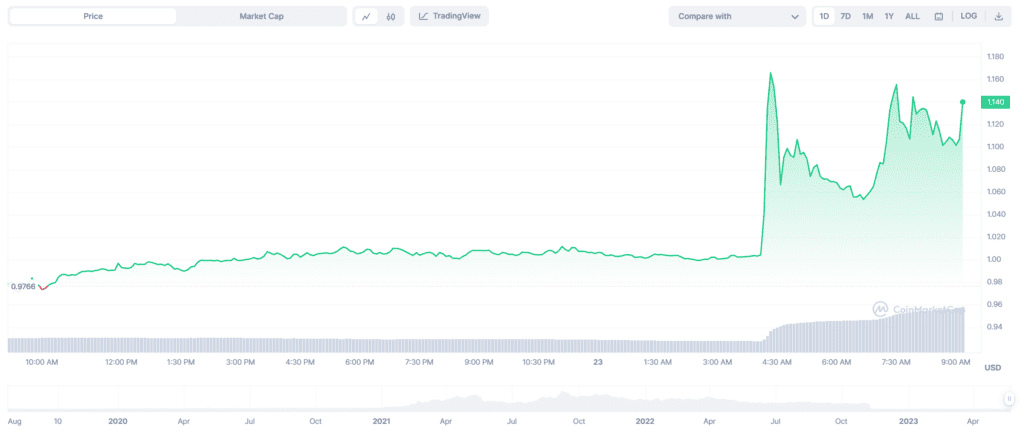Click 2022 on the bottom timeline navigator
Screen dimensions: 1024x438
tap(643, 421)
